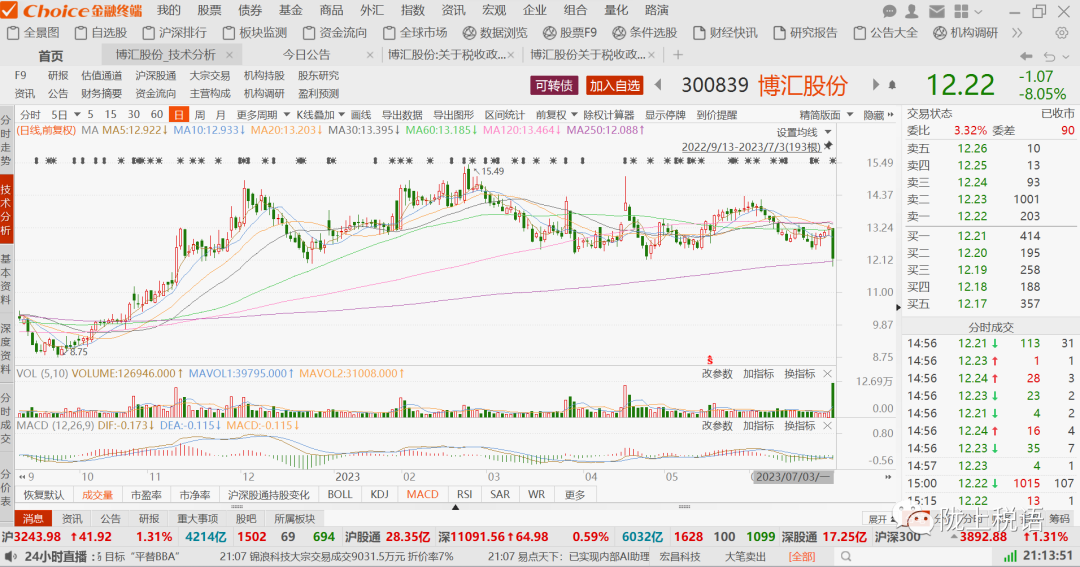The height and width of the screenshot is (567, 1080).
Task: Open 财经快讯 news shortcut
Action: click(725, 32)
